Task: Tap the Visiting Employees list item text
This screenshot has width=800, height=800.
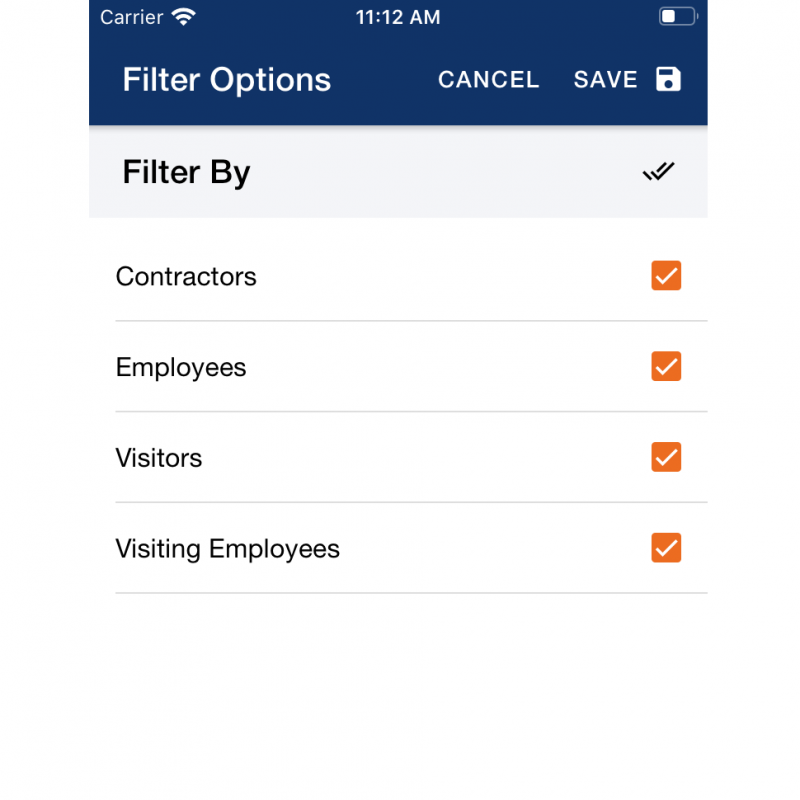Action: coord(228,549)
